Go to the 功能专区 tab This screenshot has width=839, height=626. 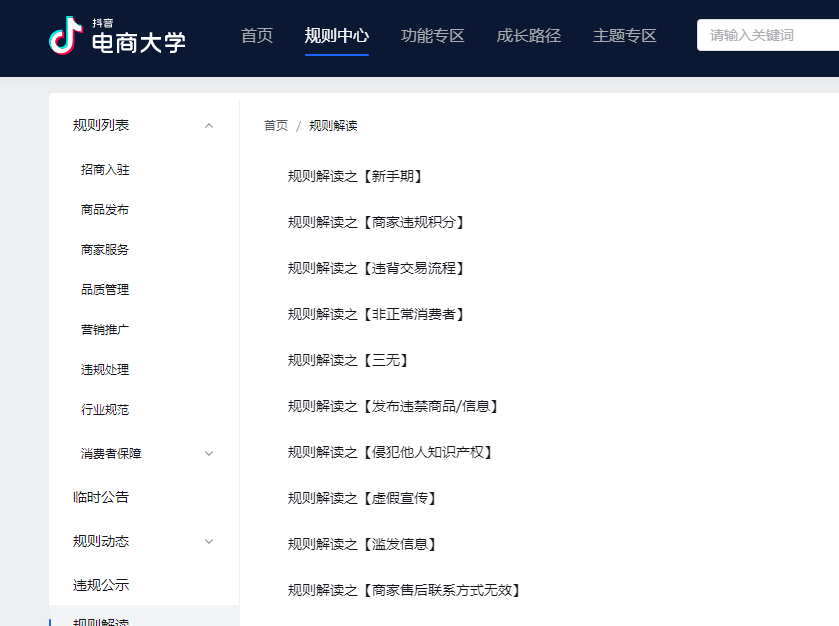(x=432, y=36)
